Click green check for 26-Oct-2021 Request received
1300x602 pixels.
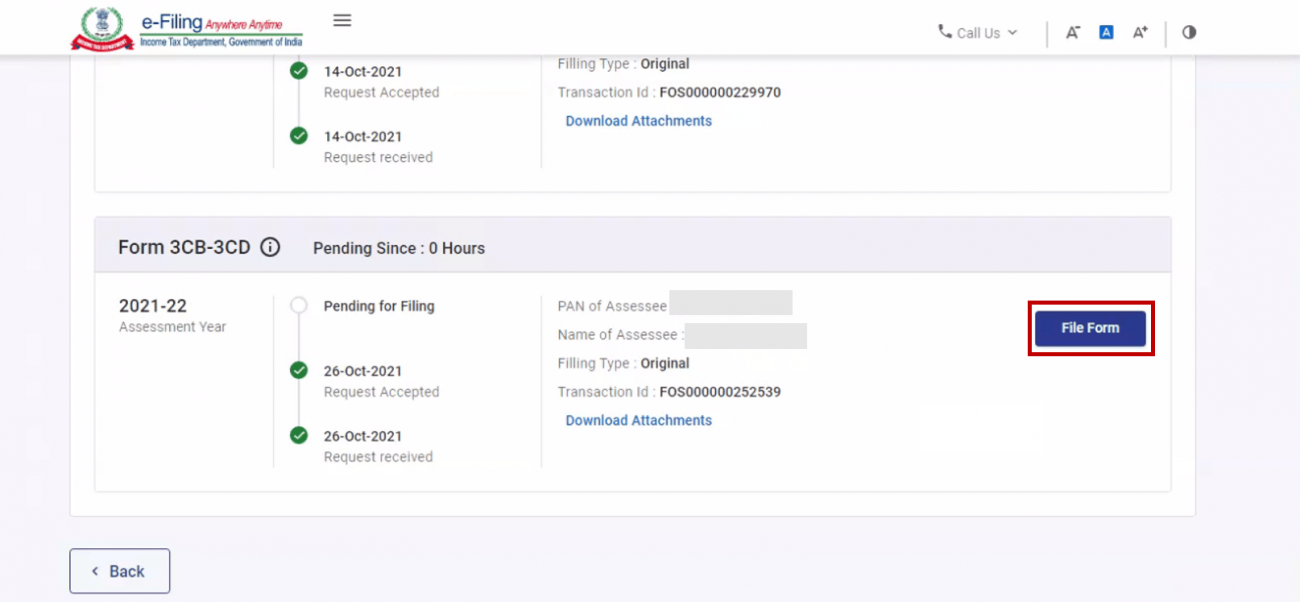[298, 436]
